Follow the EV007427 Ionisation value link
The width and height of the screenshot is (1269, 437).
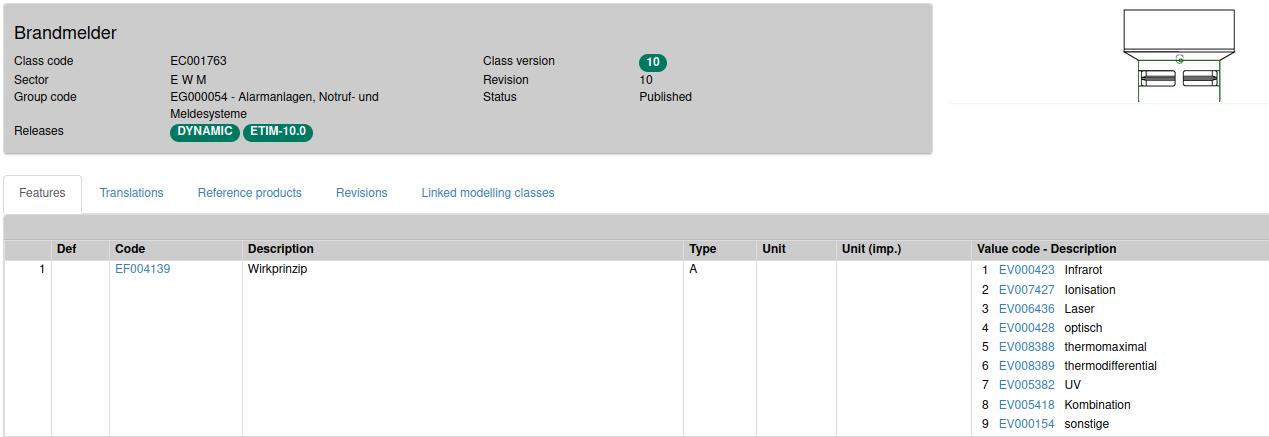click(x=1026, y=290)
